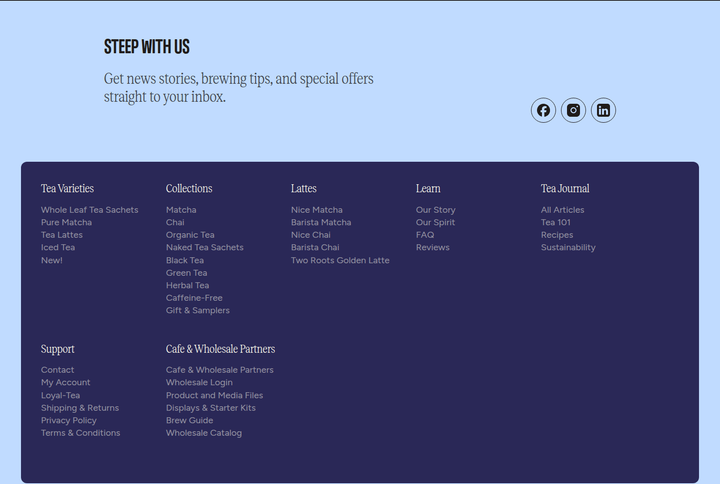
Task: Open the Instagram social icon
Action: tap(573, 110)
